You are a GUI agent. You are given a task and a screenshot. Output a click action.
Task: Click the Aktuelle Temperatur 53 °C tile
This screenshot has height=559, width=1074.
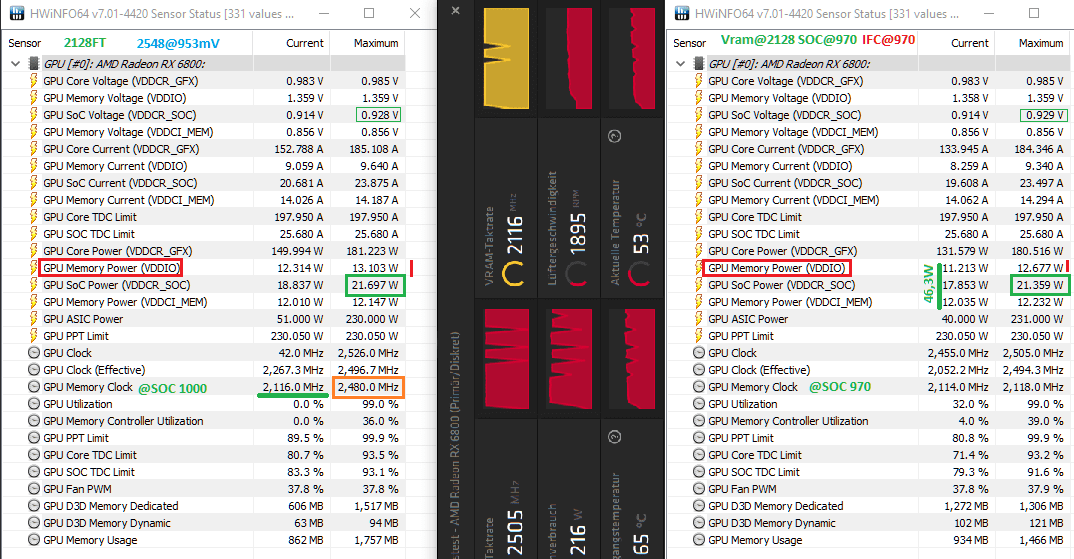coord(632,208)
